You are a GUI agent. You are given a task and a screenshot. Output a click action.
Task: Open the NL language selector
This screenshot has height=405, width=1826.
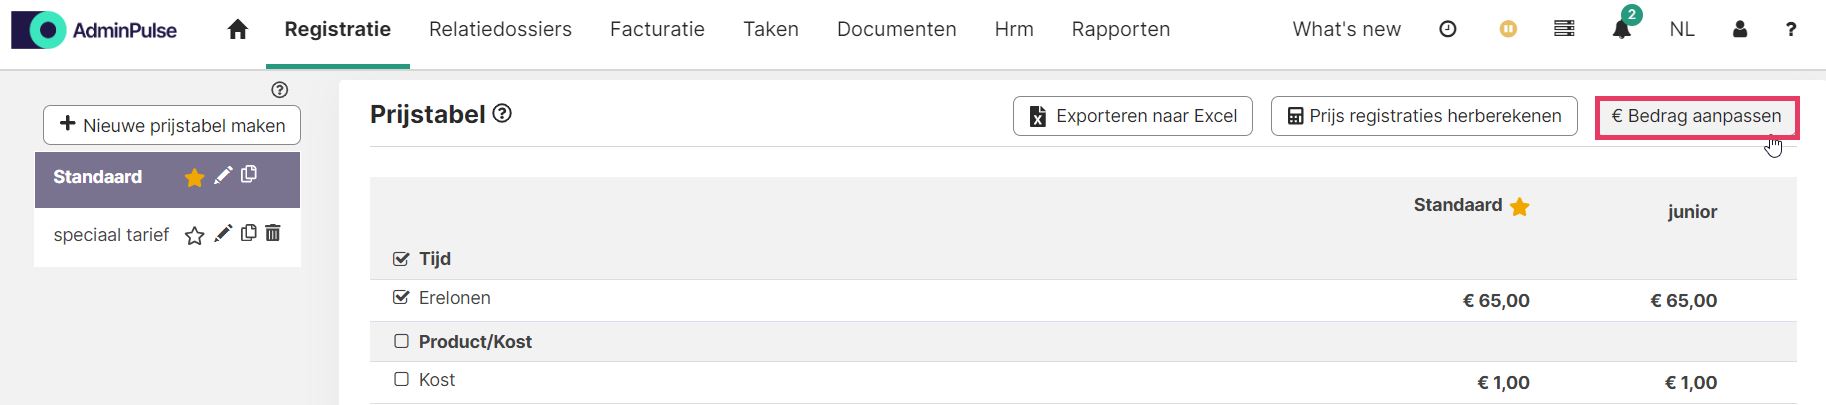1682,29
